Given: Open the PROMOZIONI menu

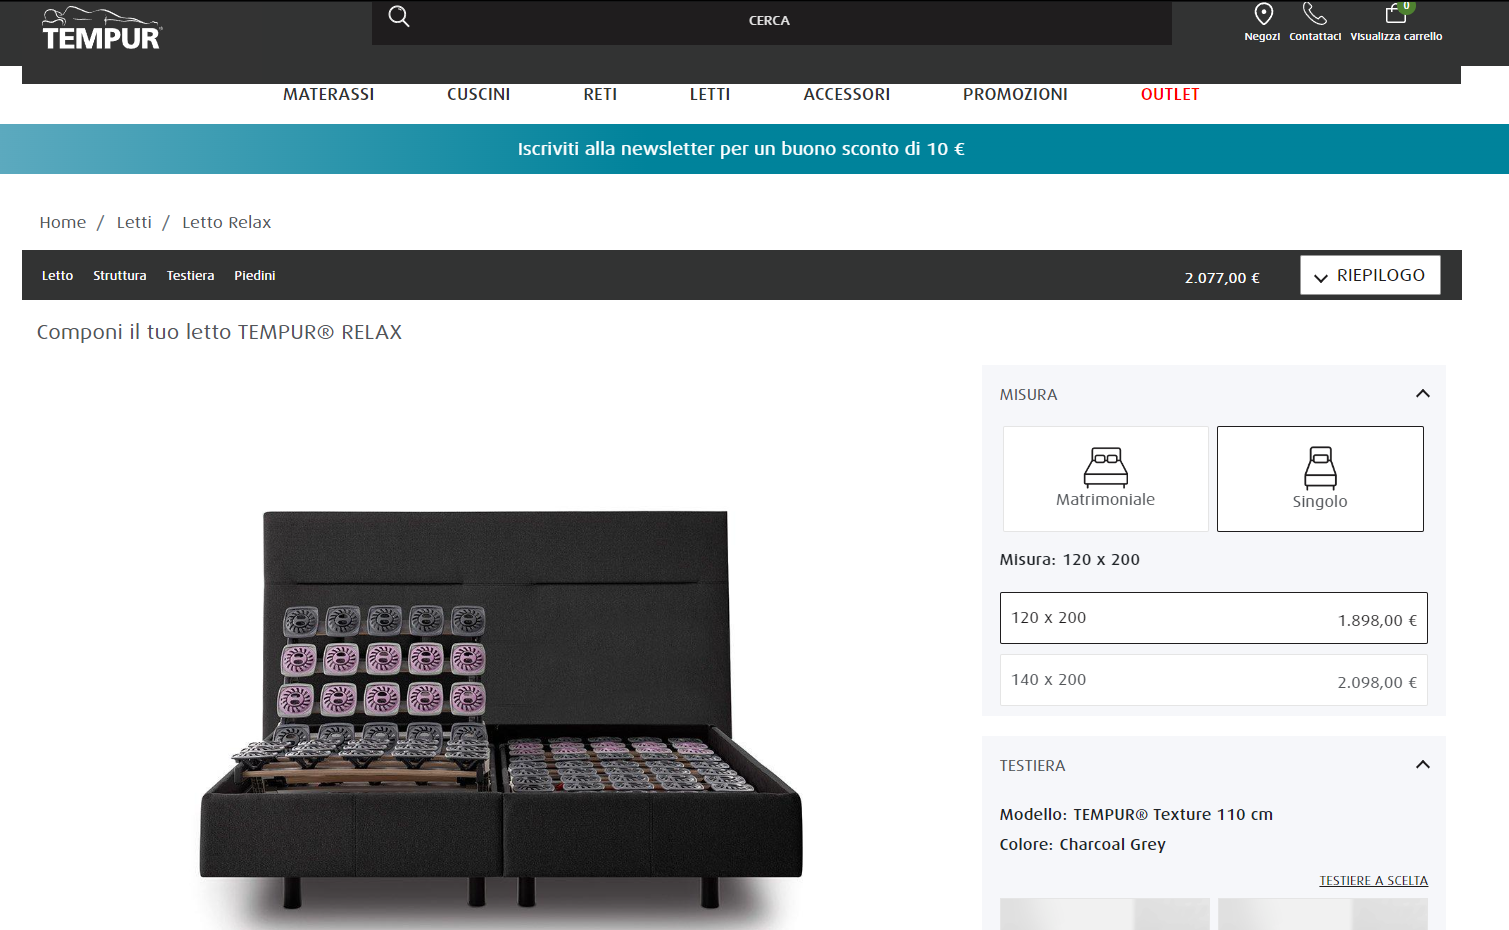Looking at the screenshot, I should (1015, 94).
